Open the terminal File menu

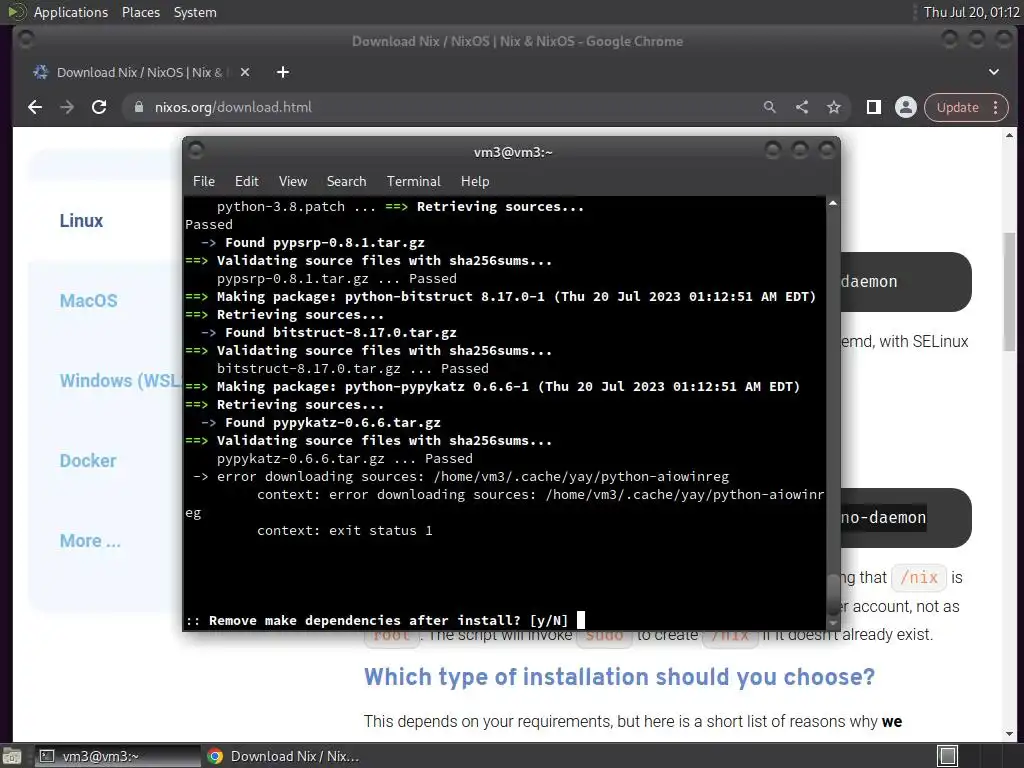pyautogui.click(x=204, y=182)
